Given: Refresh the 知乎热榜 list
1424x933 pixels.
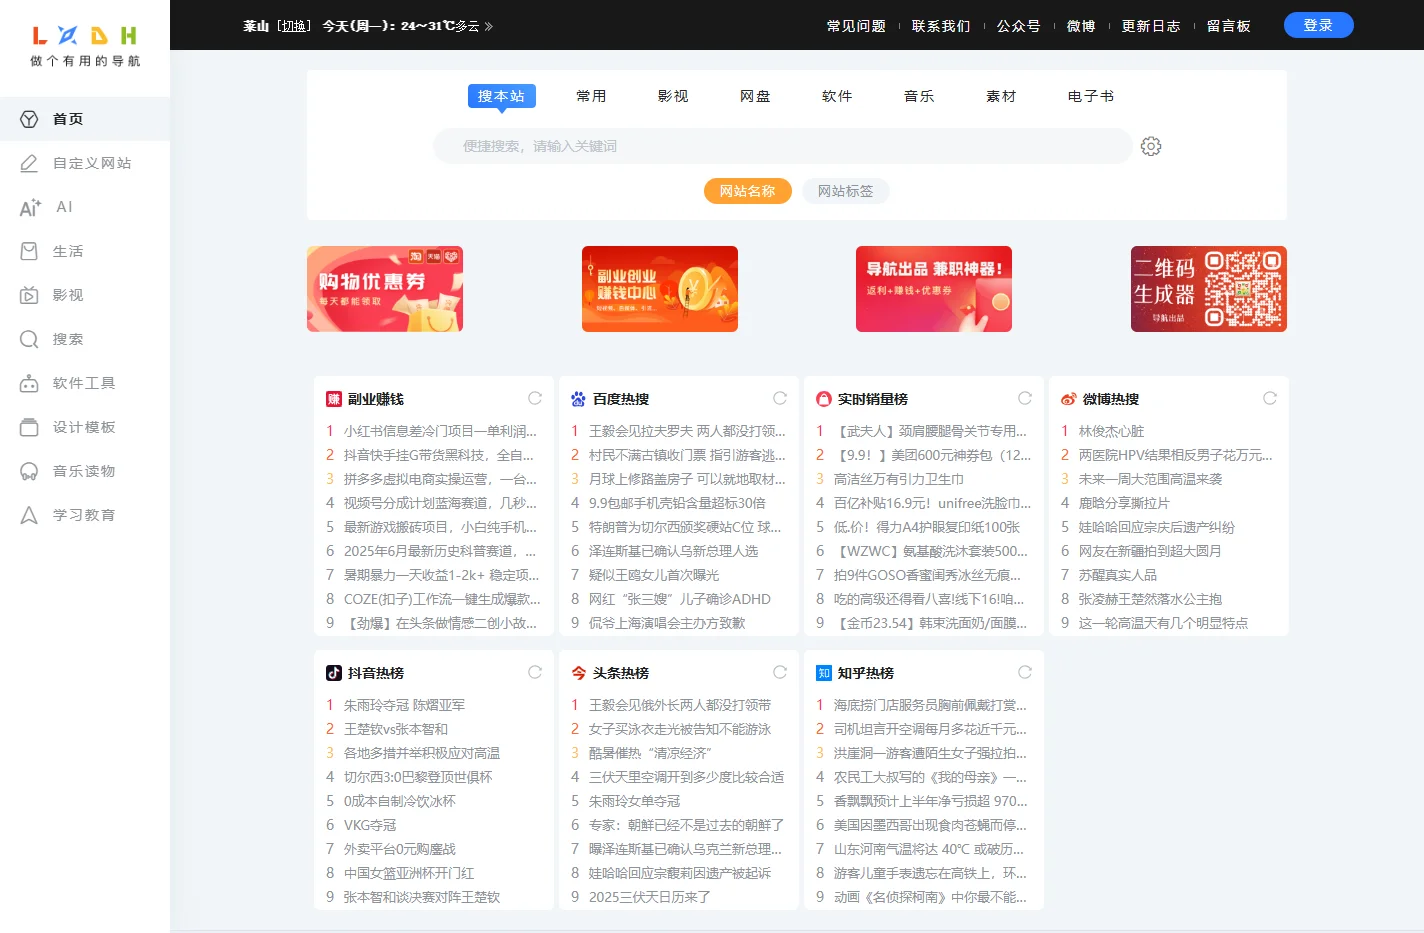Looking at the screenshot, I should [x=1025, y=672].
